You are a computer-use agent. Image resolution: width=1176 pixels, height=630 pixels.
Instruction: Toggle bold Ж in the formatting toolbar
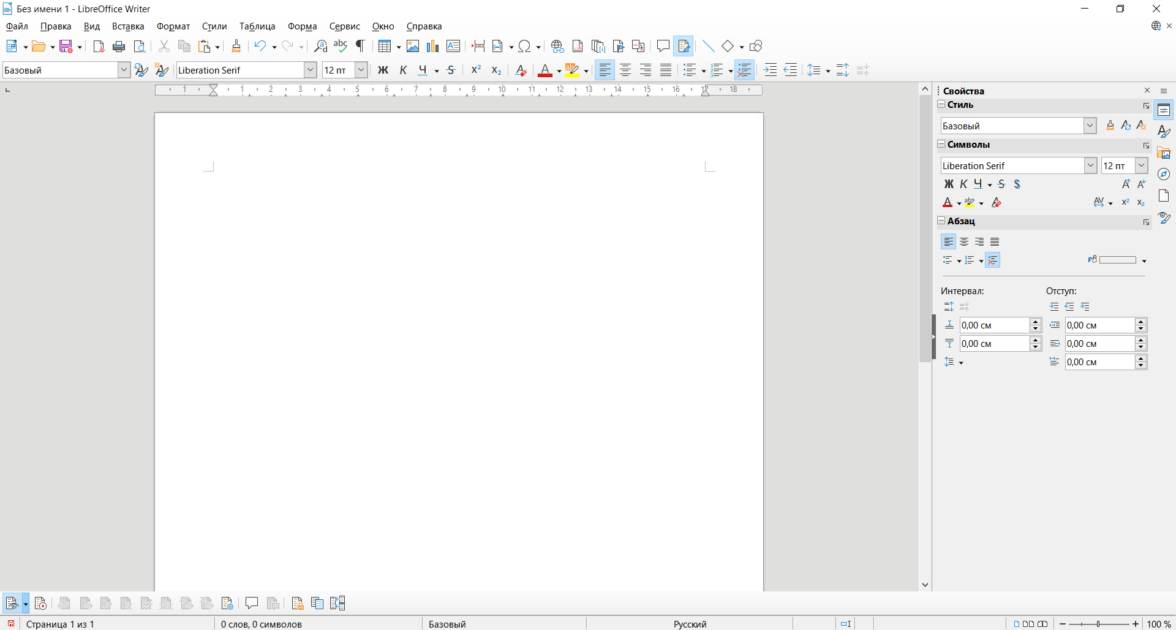coord(382,70)
